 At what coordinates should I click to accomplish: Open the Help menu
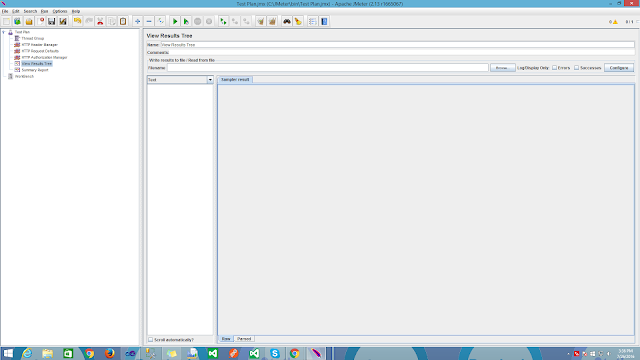coord(76,11)
